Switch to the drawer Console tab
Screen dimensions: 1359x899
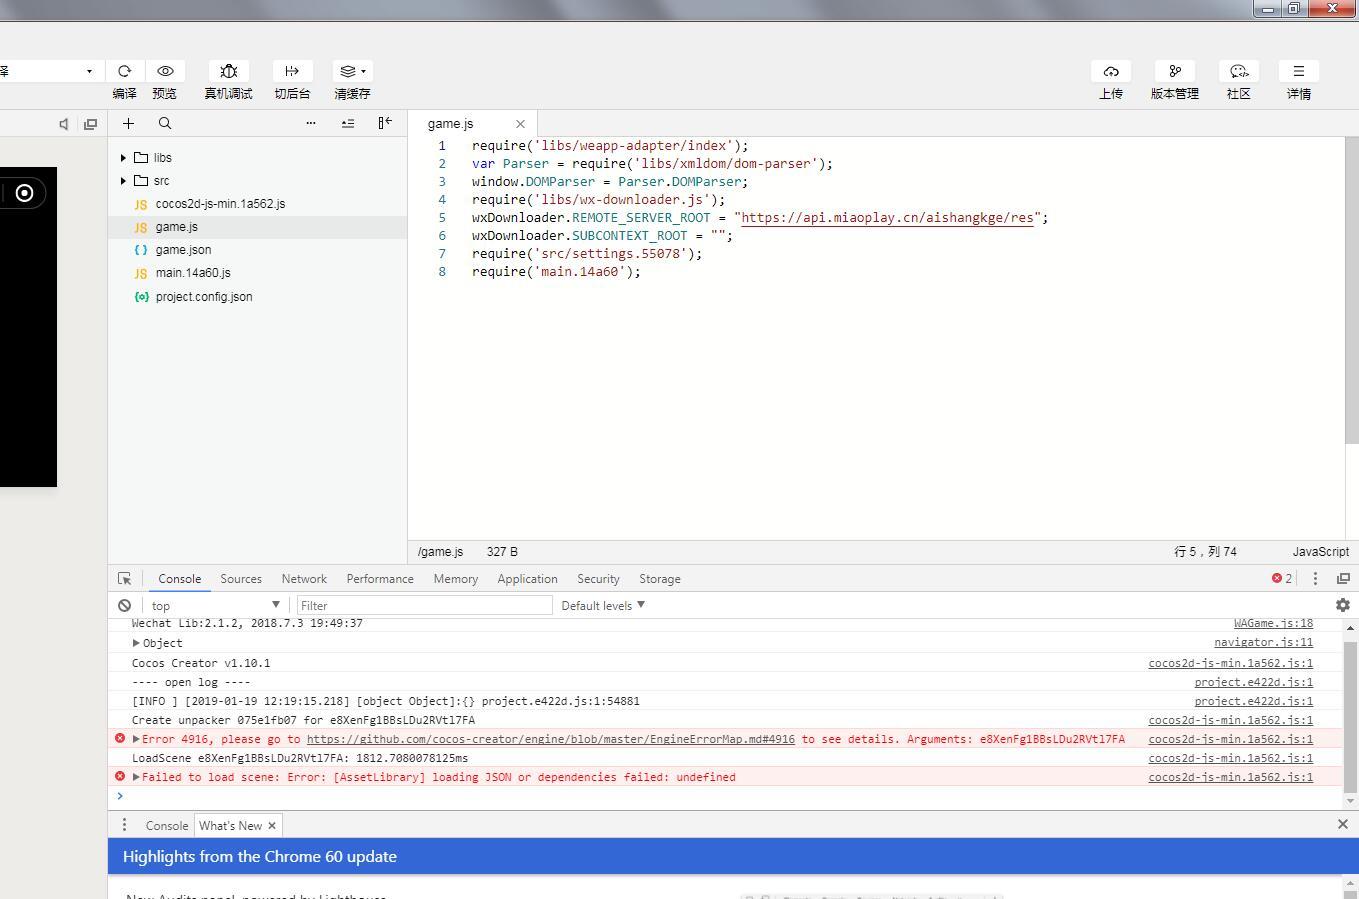(x=167, y=826)
